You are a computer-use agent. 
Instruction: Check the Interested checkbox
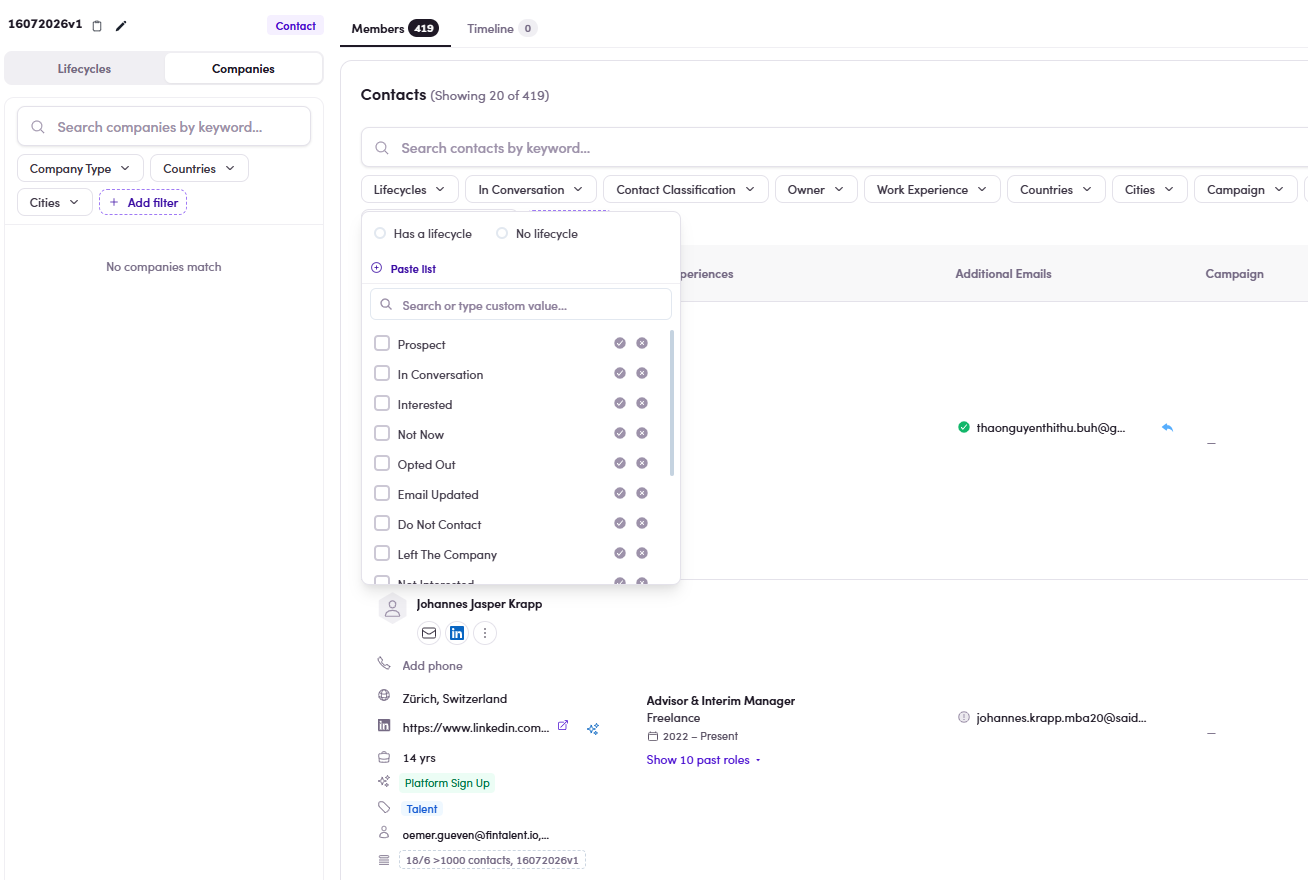tap(382, 403)
